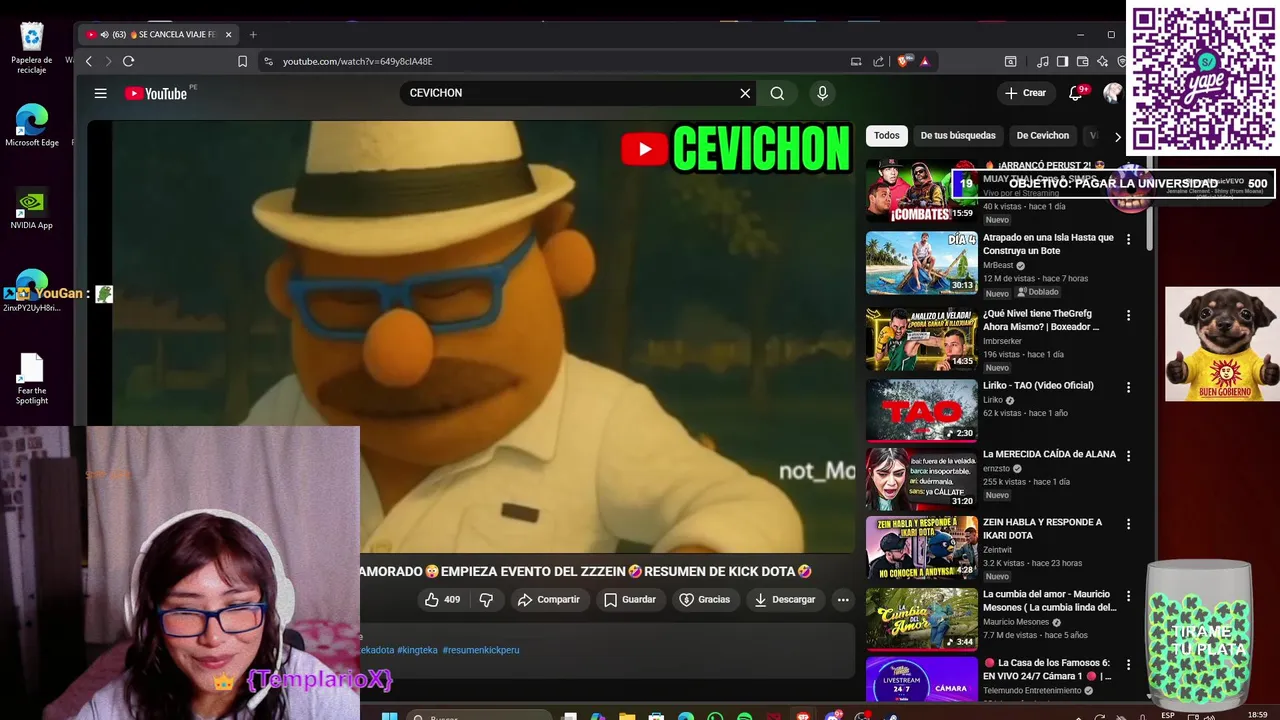Open options for La MERECIDA CAÍDA de ALANA
The width and height of the screenshot is (1280, 720).
[1128, 456]
